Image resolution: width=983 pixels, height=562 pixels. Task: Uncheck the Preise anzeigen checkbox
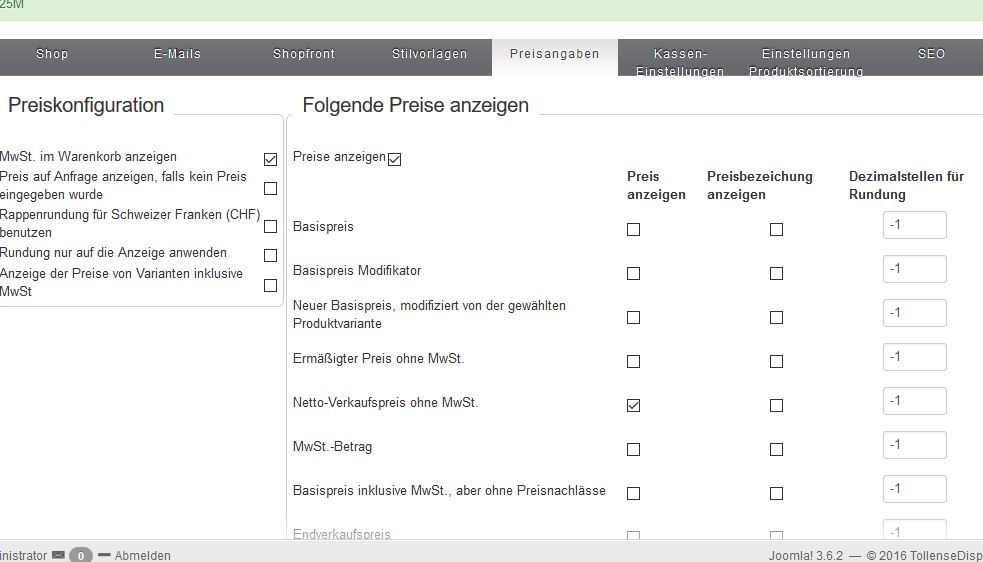(x=394, y=159)
